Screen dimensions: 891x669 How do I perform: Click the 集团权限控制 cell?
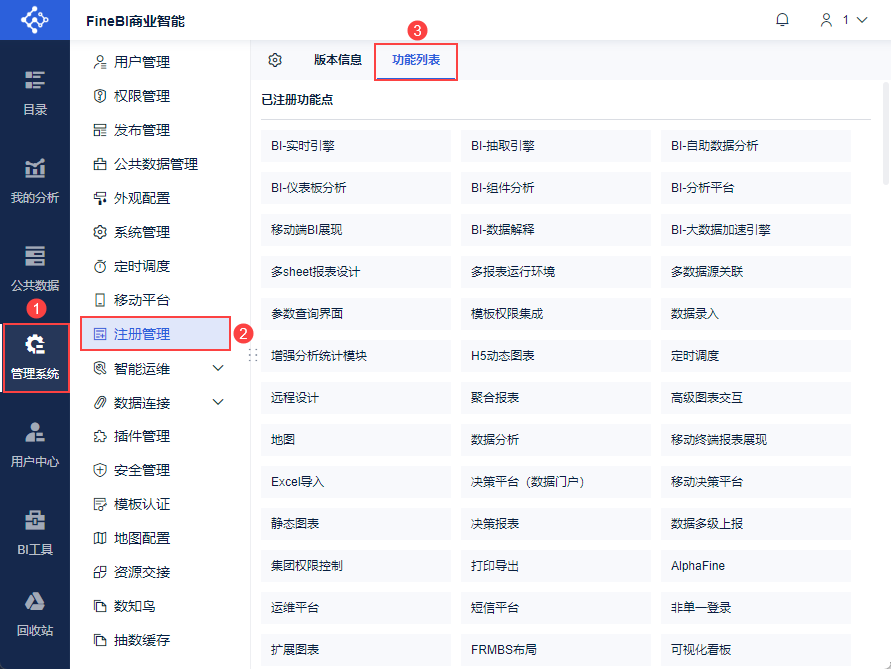tap(356, 566)
